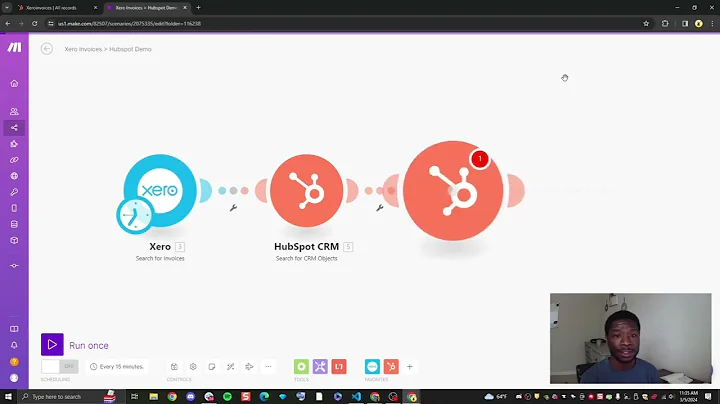Open the tab search dropdown arrow
The width and height of the screenshot is (720, 404).
7,8
